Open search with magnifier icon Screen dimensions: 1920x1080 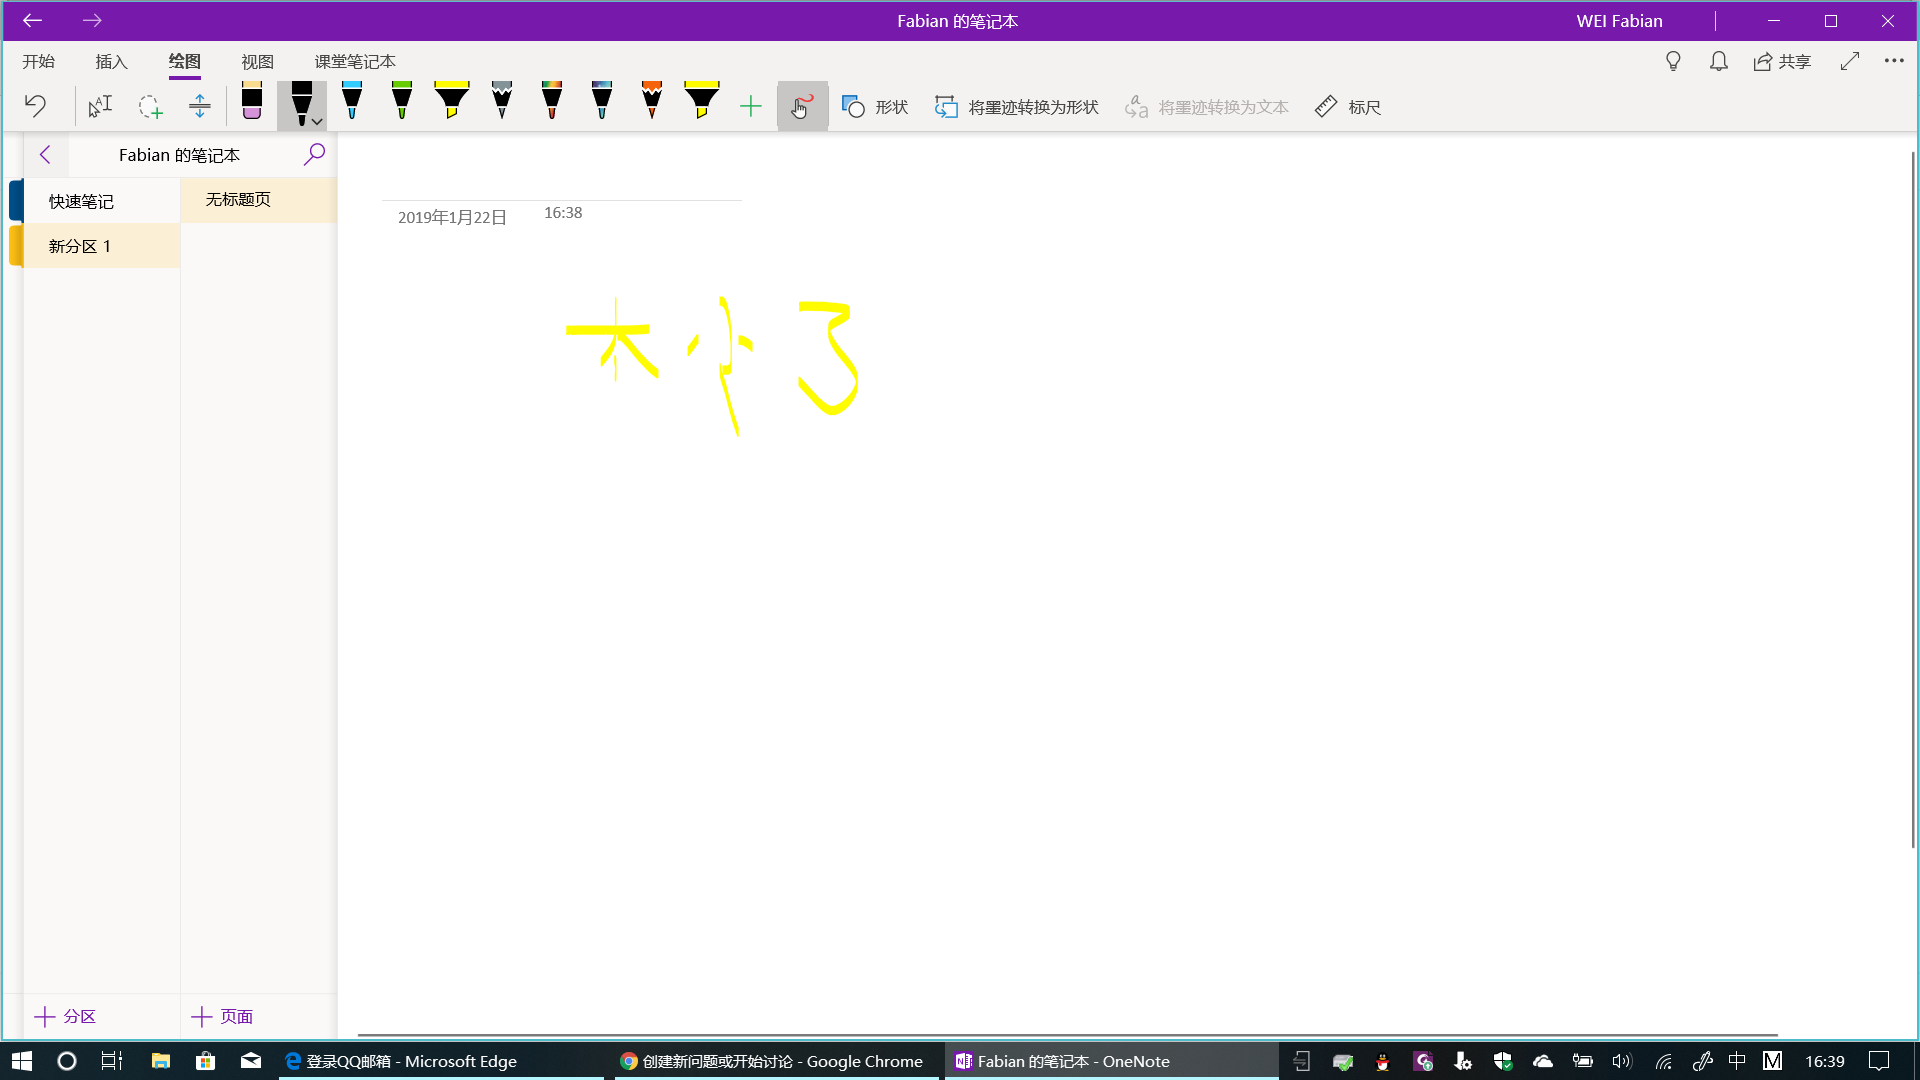tap(314, 154)
